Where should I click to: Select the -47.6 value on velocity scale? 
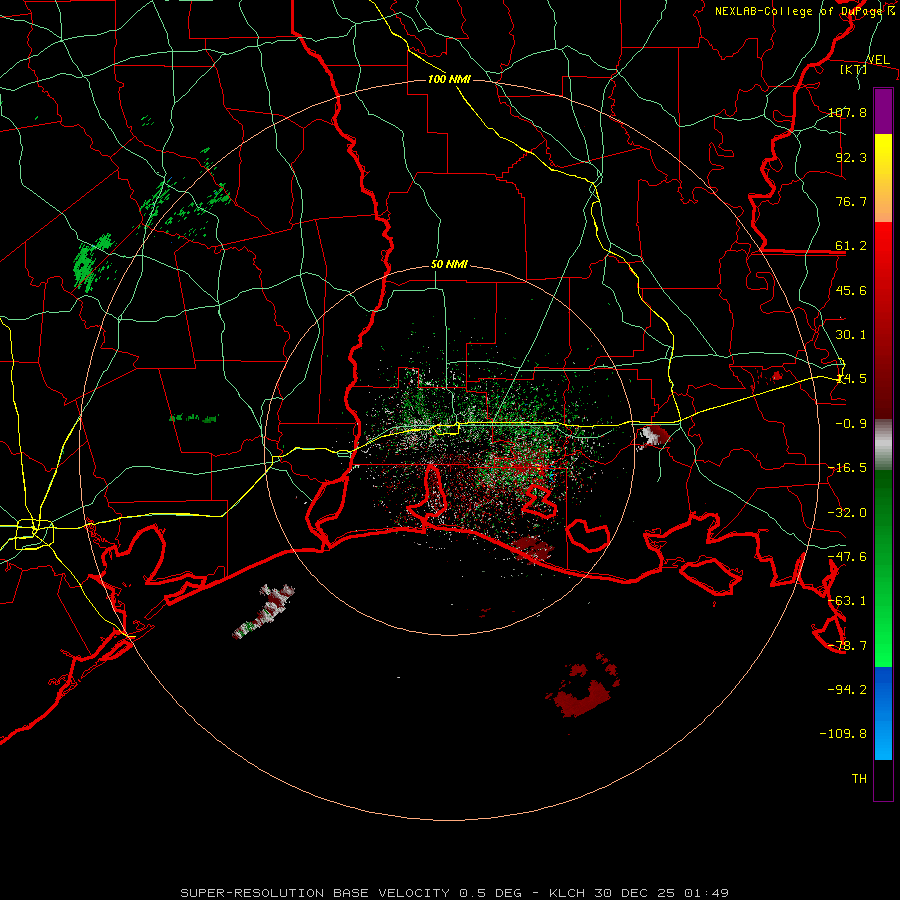click(x=848, y=556)
